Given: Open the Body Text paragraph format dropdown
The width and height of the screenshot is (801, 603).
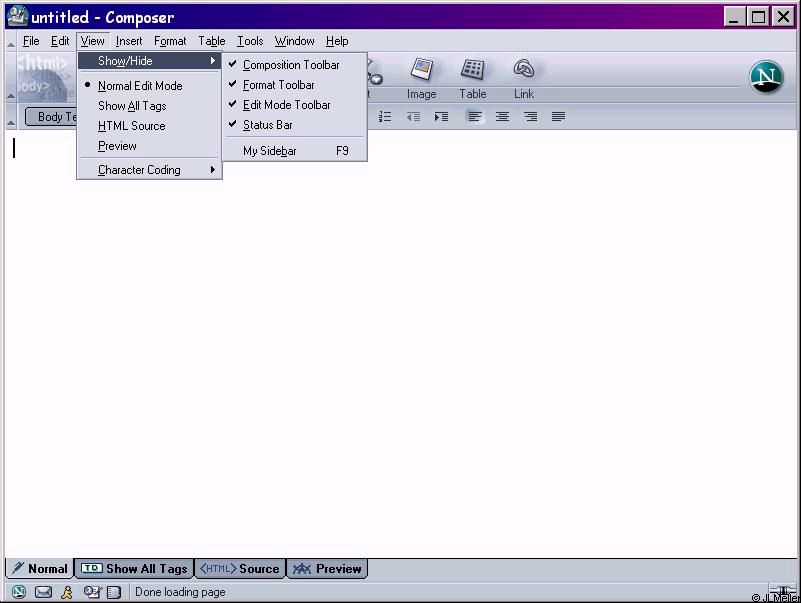Looking at the screenshot, I should (51, 117).
